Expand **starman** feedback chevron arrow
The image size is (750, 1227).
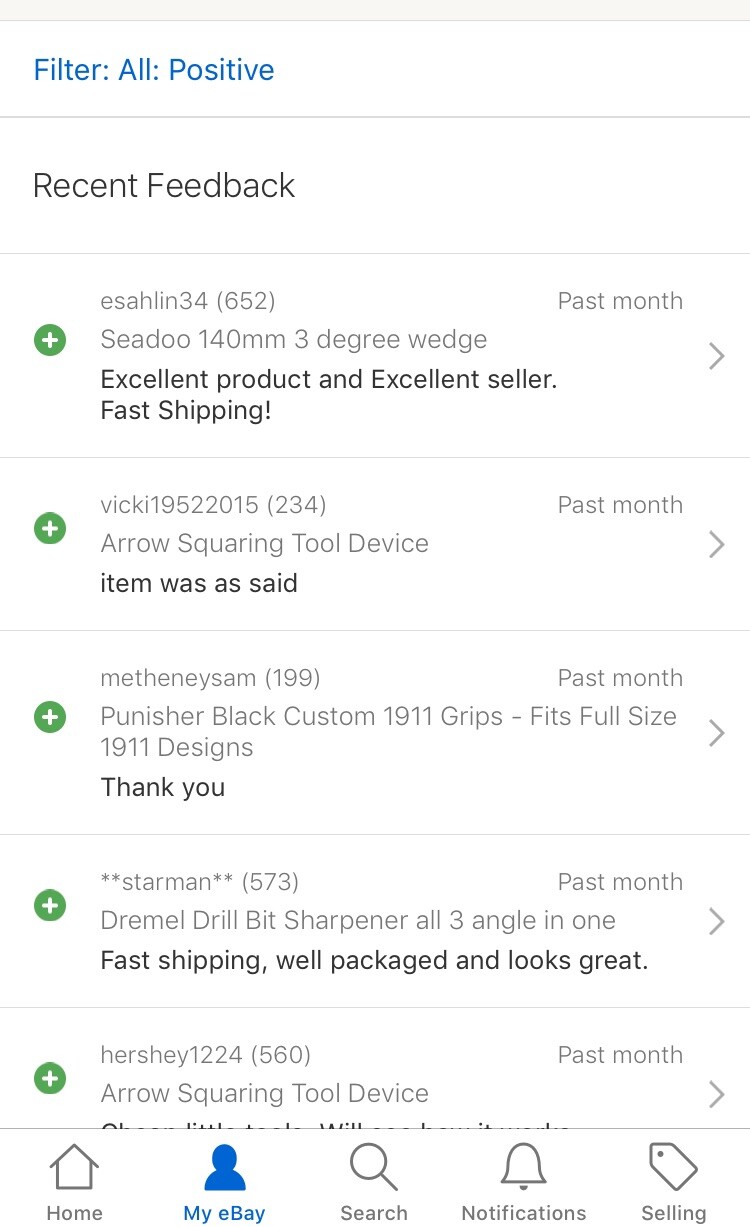[x=716, y=921]
